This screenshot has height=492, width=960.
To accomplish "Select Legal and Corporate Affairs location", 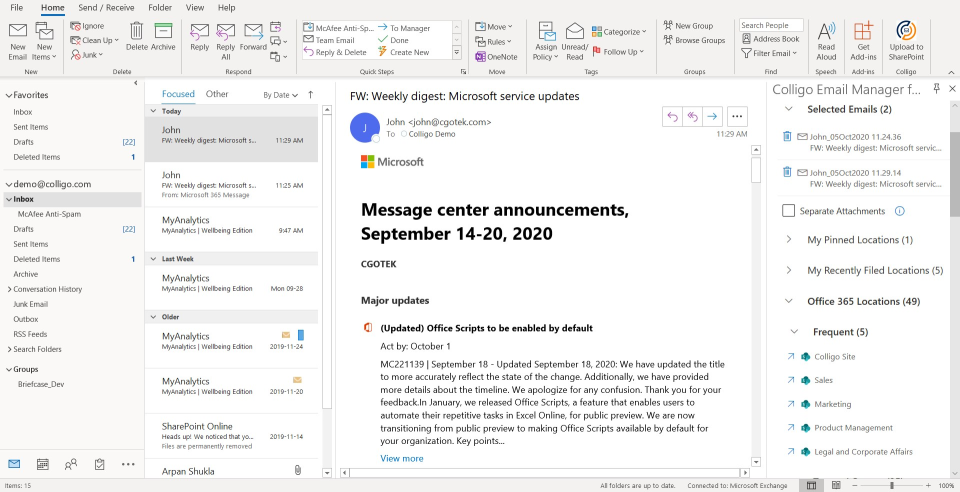I will (863, 452).
